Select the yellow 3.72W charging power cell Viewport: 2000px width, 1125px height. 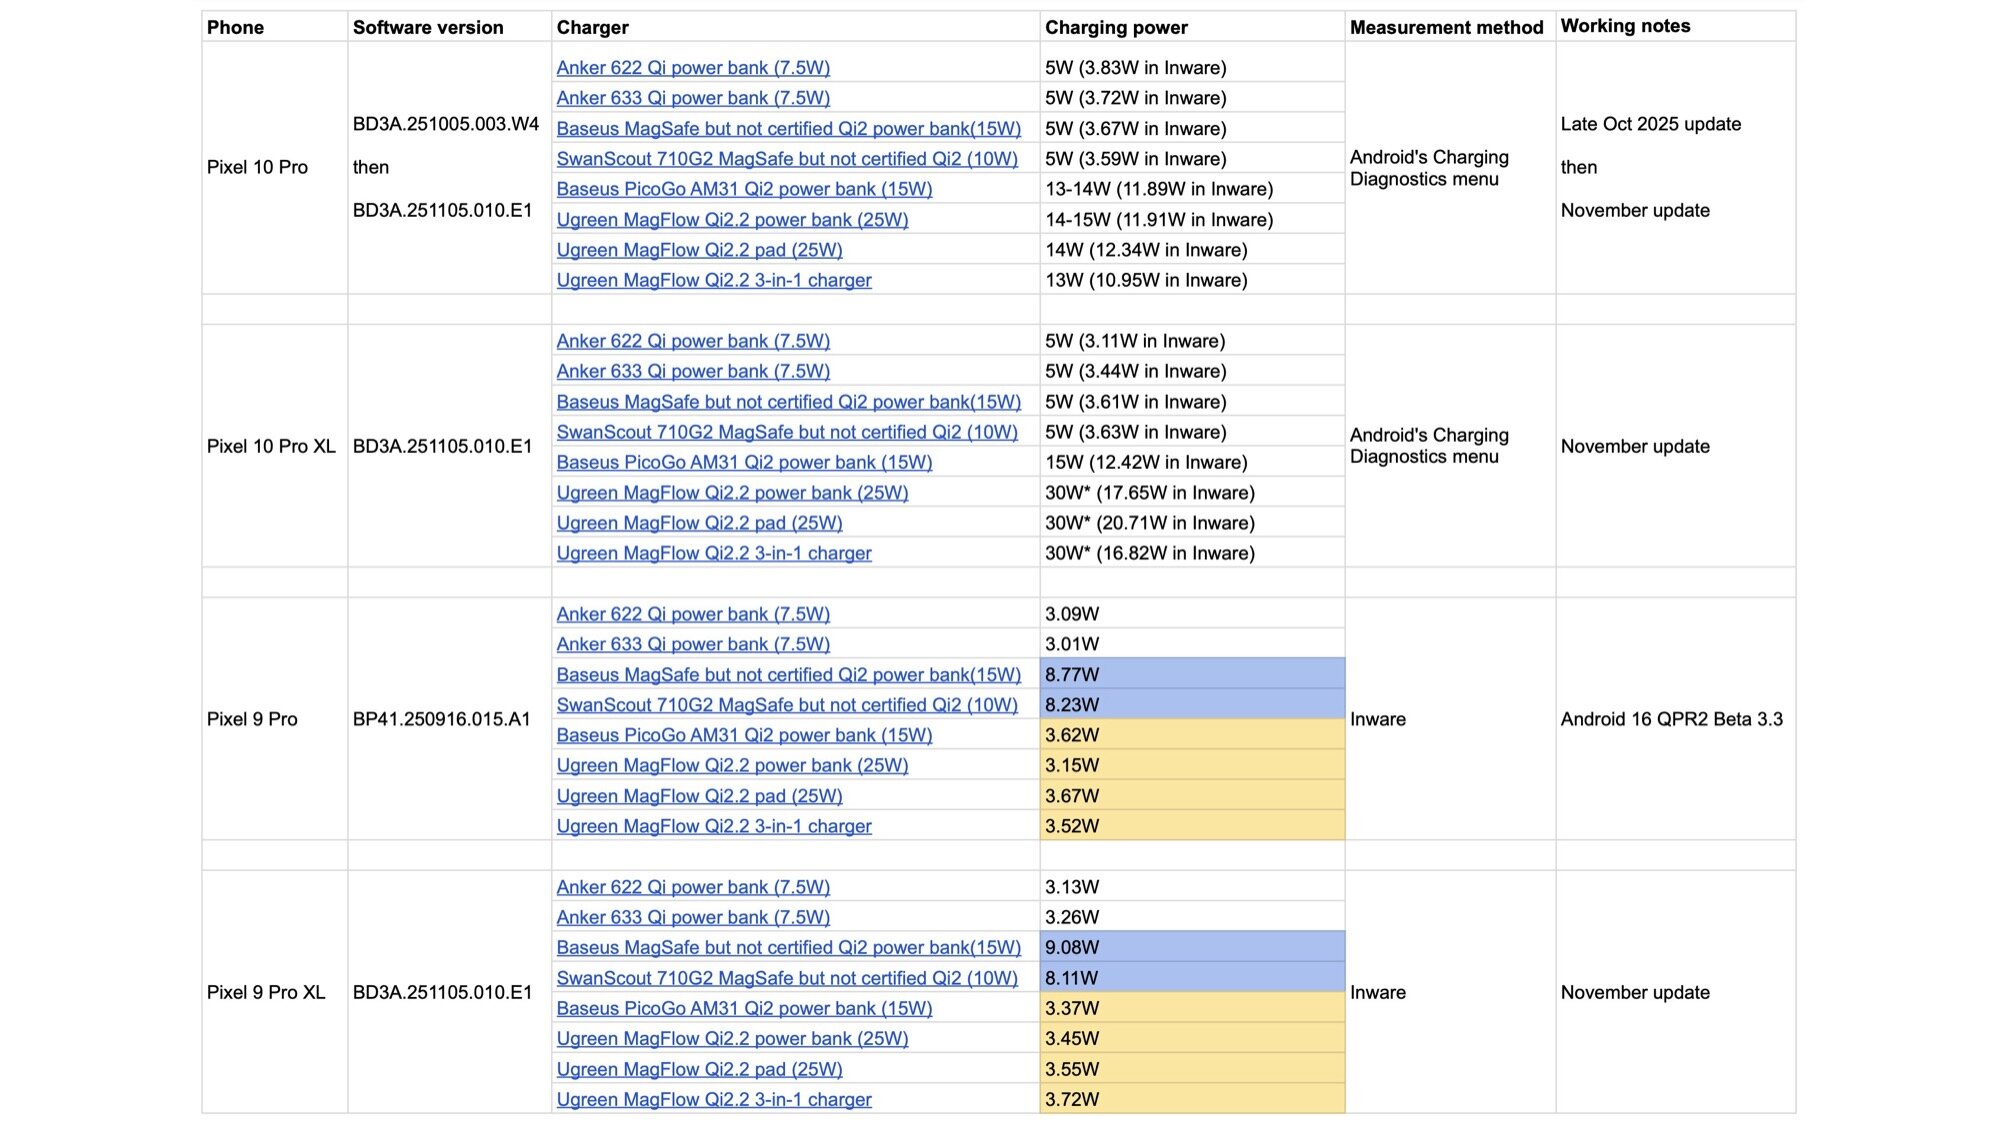click(x=1191, y=1099)
